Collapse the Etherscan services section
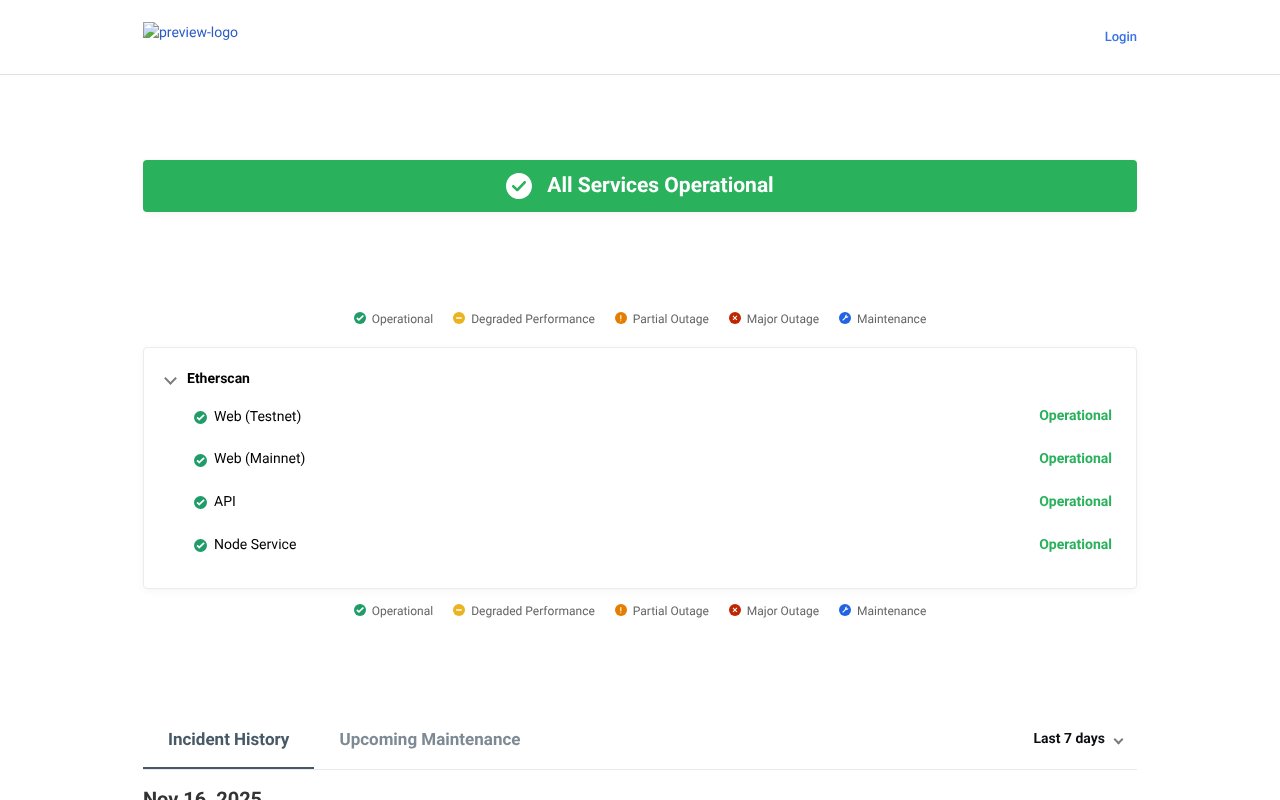This screenshot has height=800, width=1280. pos(170,381)
